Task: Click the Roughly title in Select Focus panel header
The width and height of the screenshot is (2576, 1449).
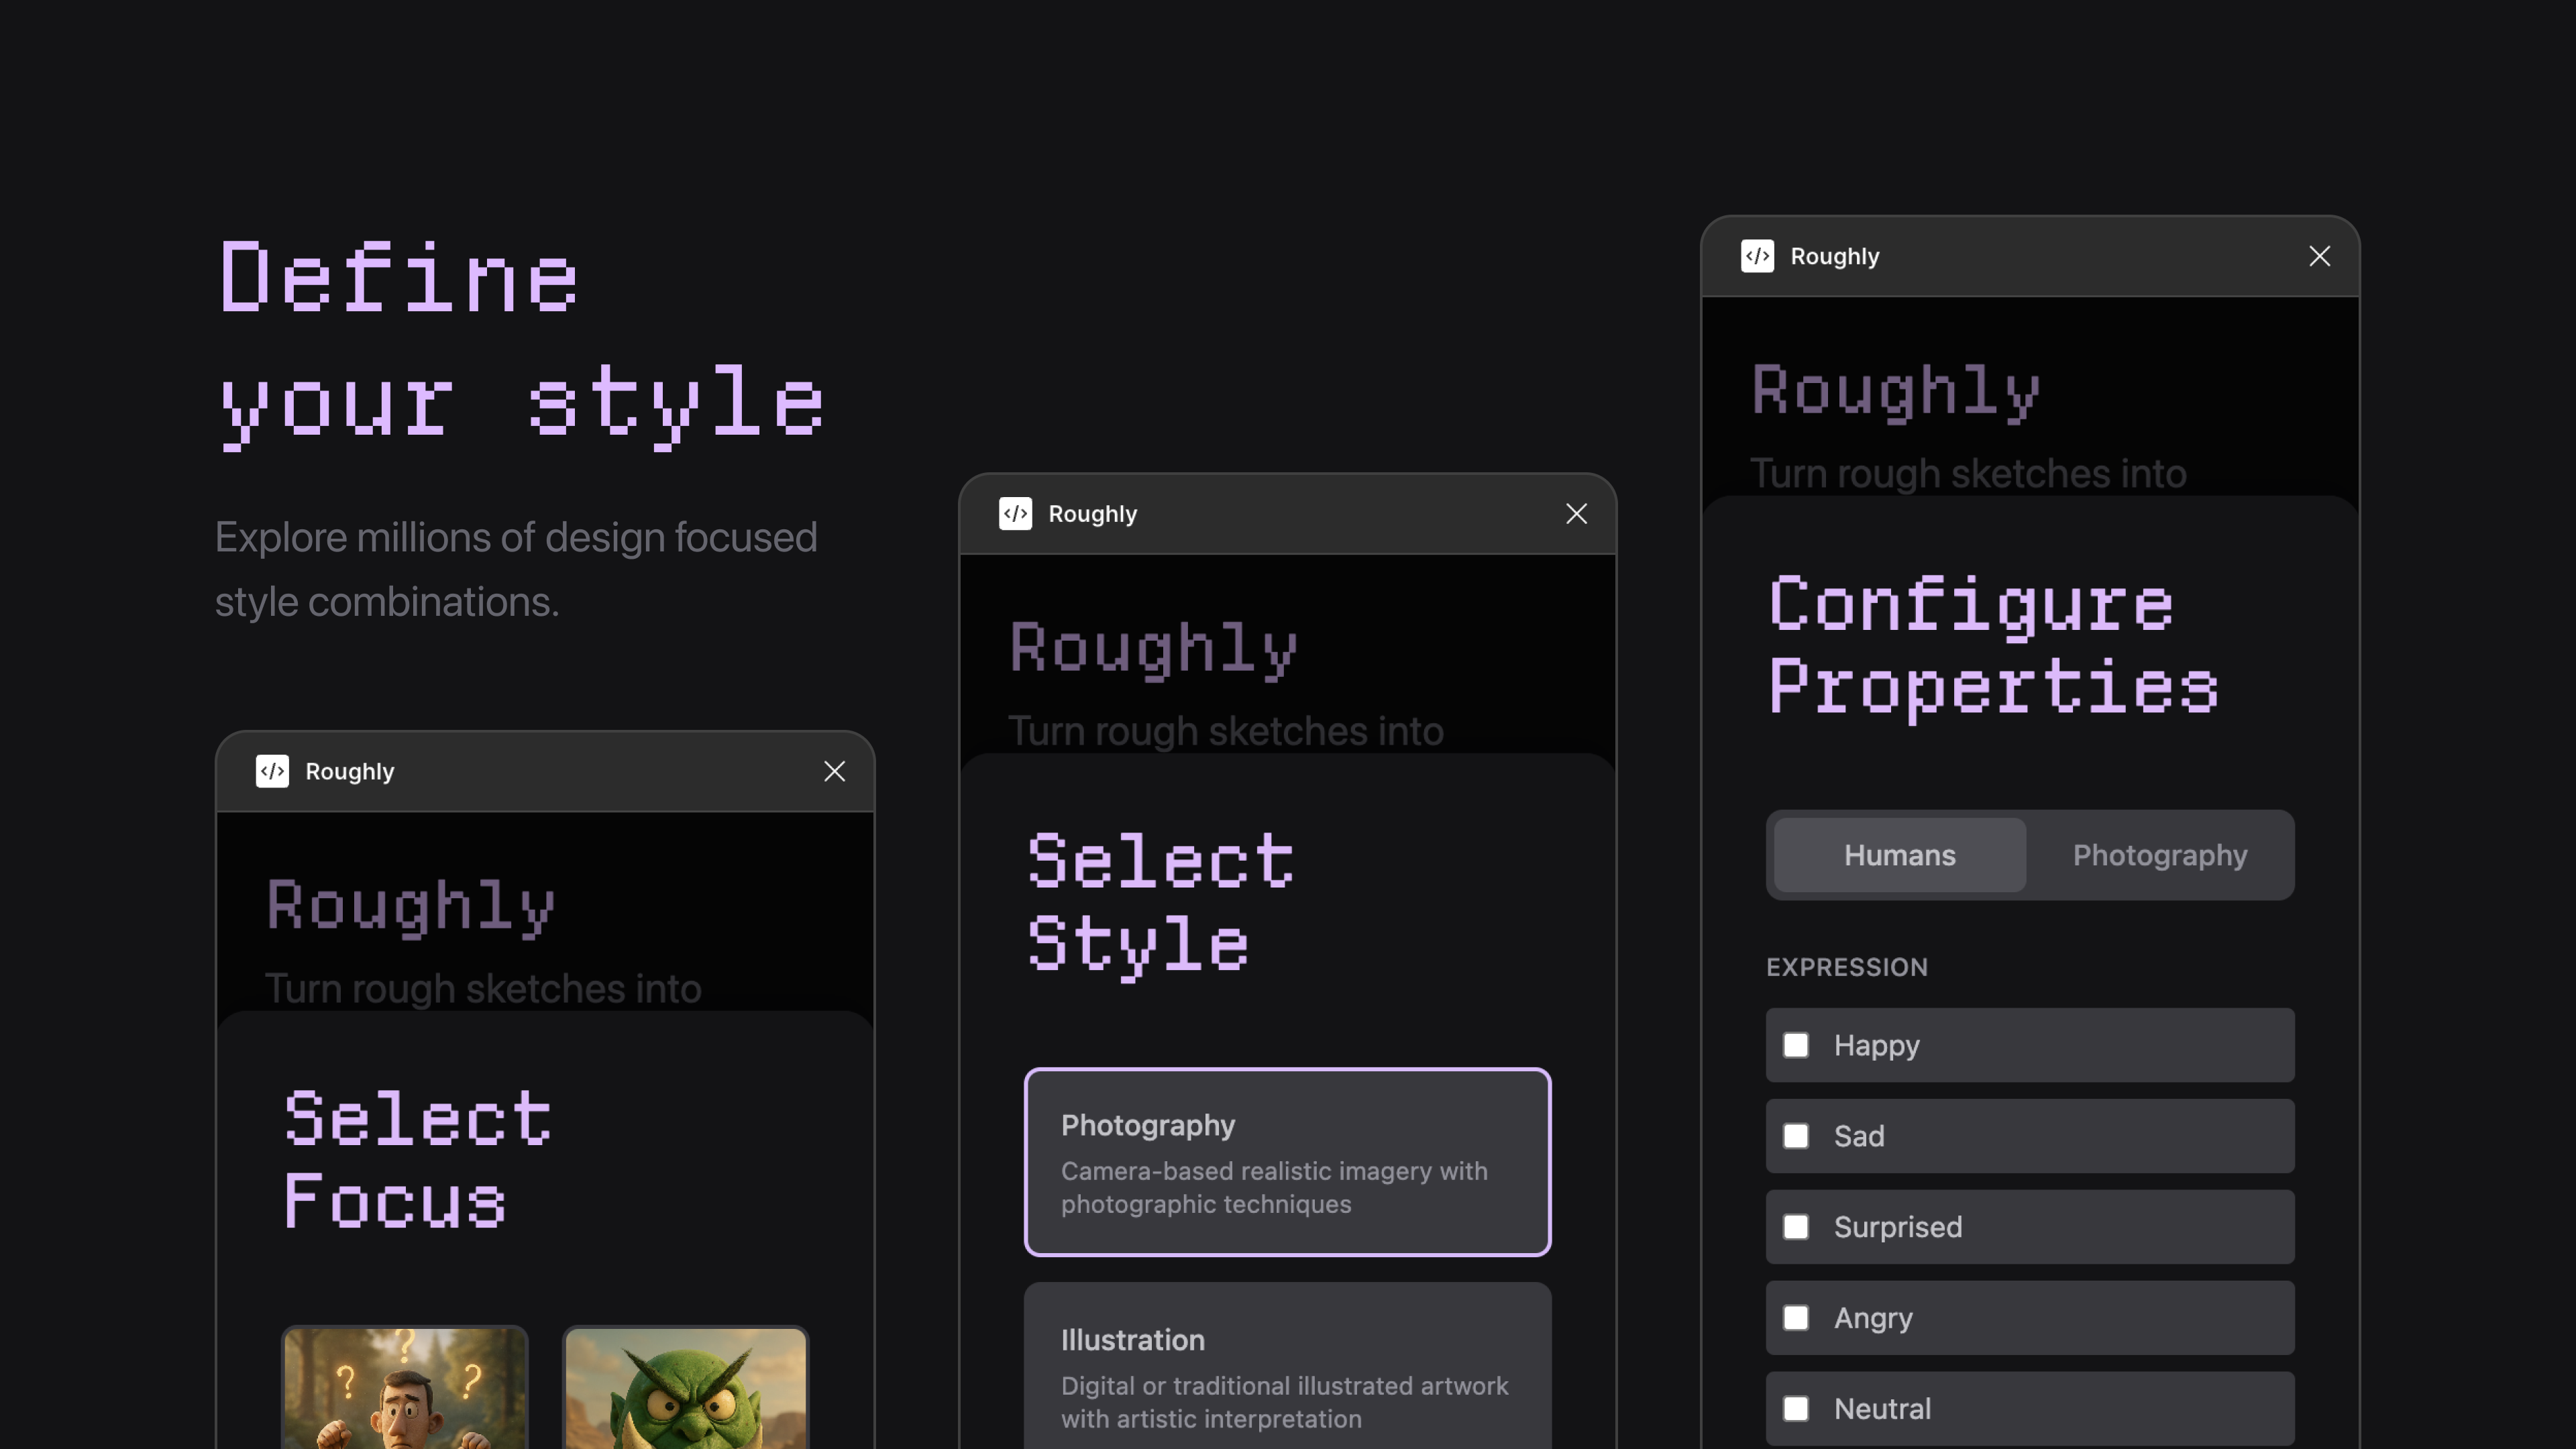Action: (x=349, y=772)
